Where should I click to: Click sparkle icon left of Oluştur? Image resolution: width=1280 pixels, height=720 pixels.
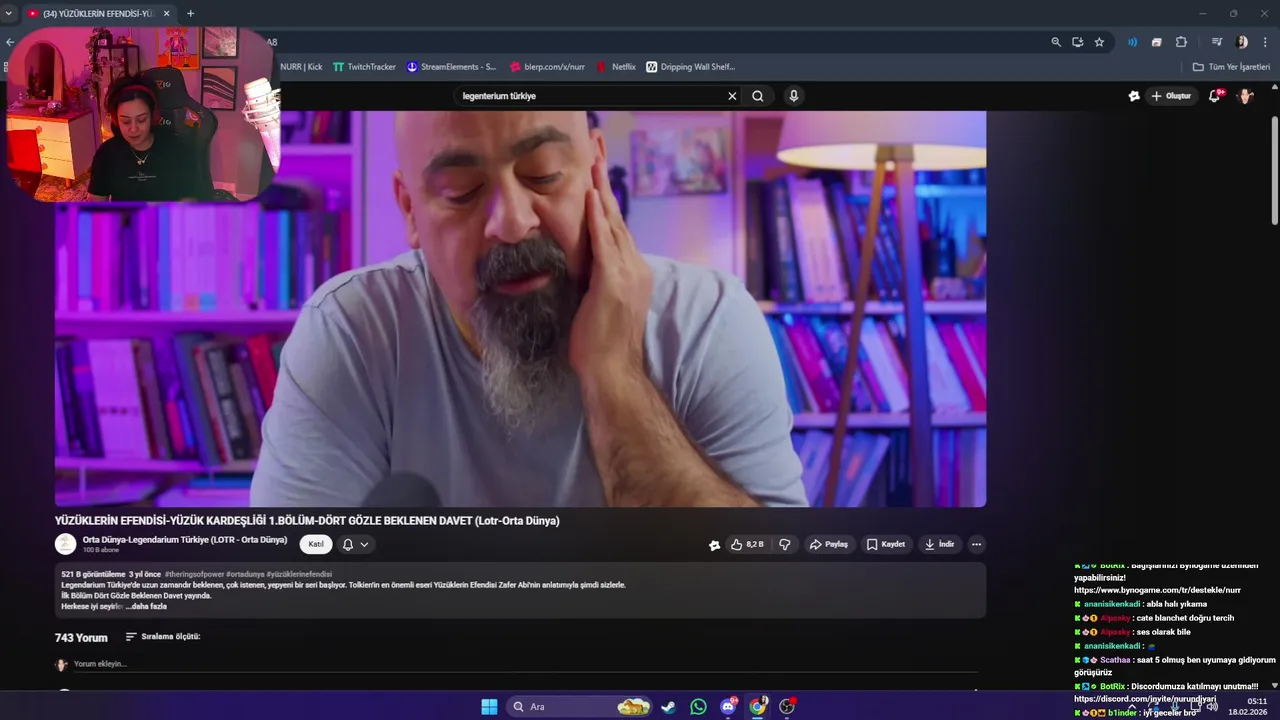click(1134, 96)
